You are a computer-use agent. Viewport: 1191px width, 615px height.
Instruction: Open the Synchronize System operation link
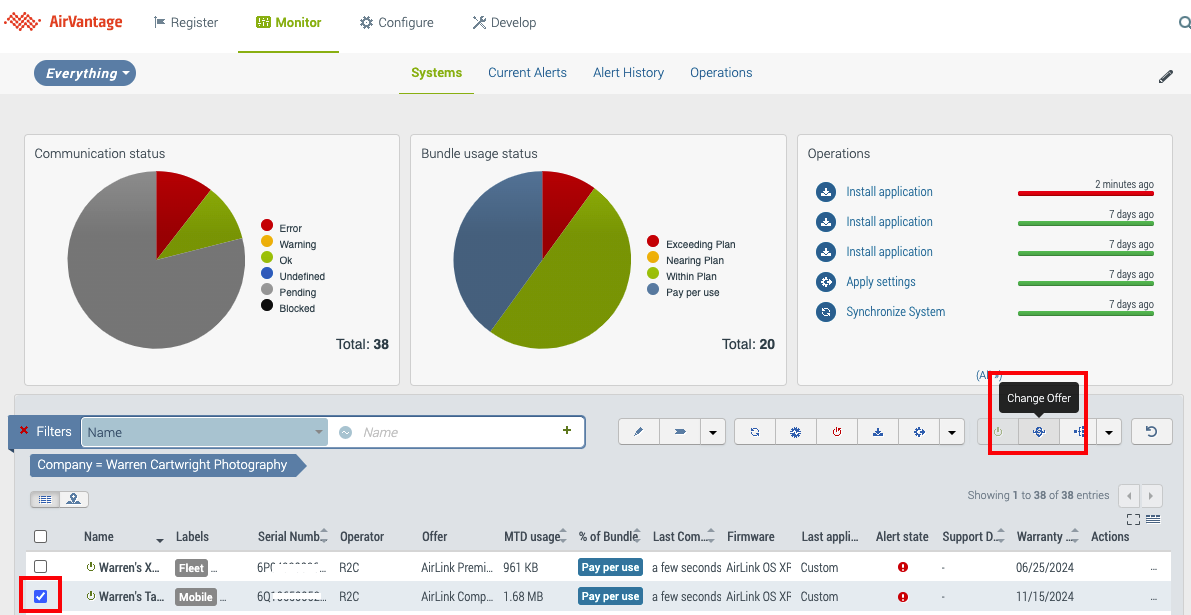tap(895, 312)
